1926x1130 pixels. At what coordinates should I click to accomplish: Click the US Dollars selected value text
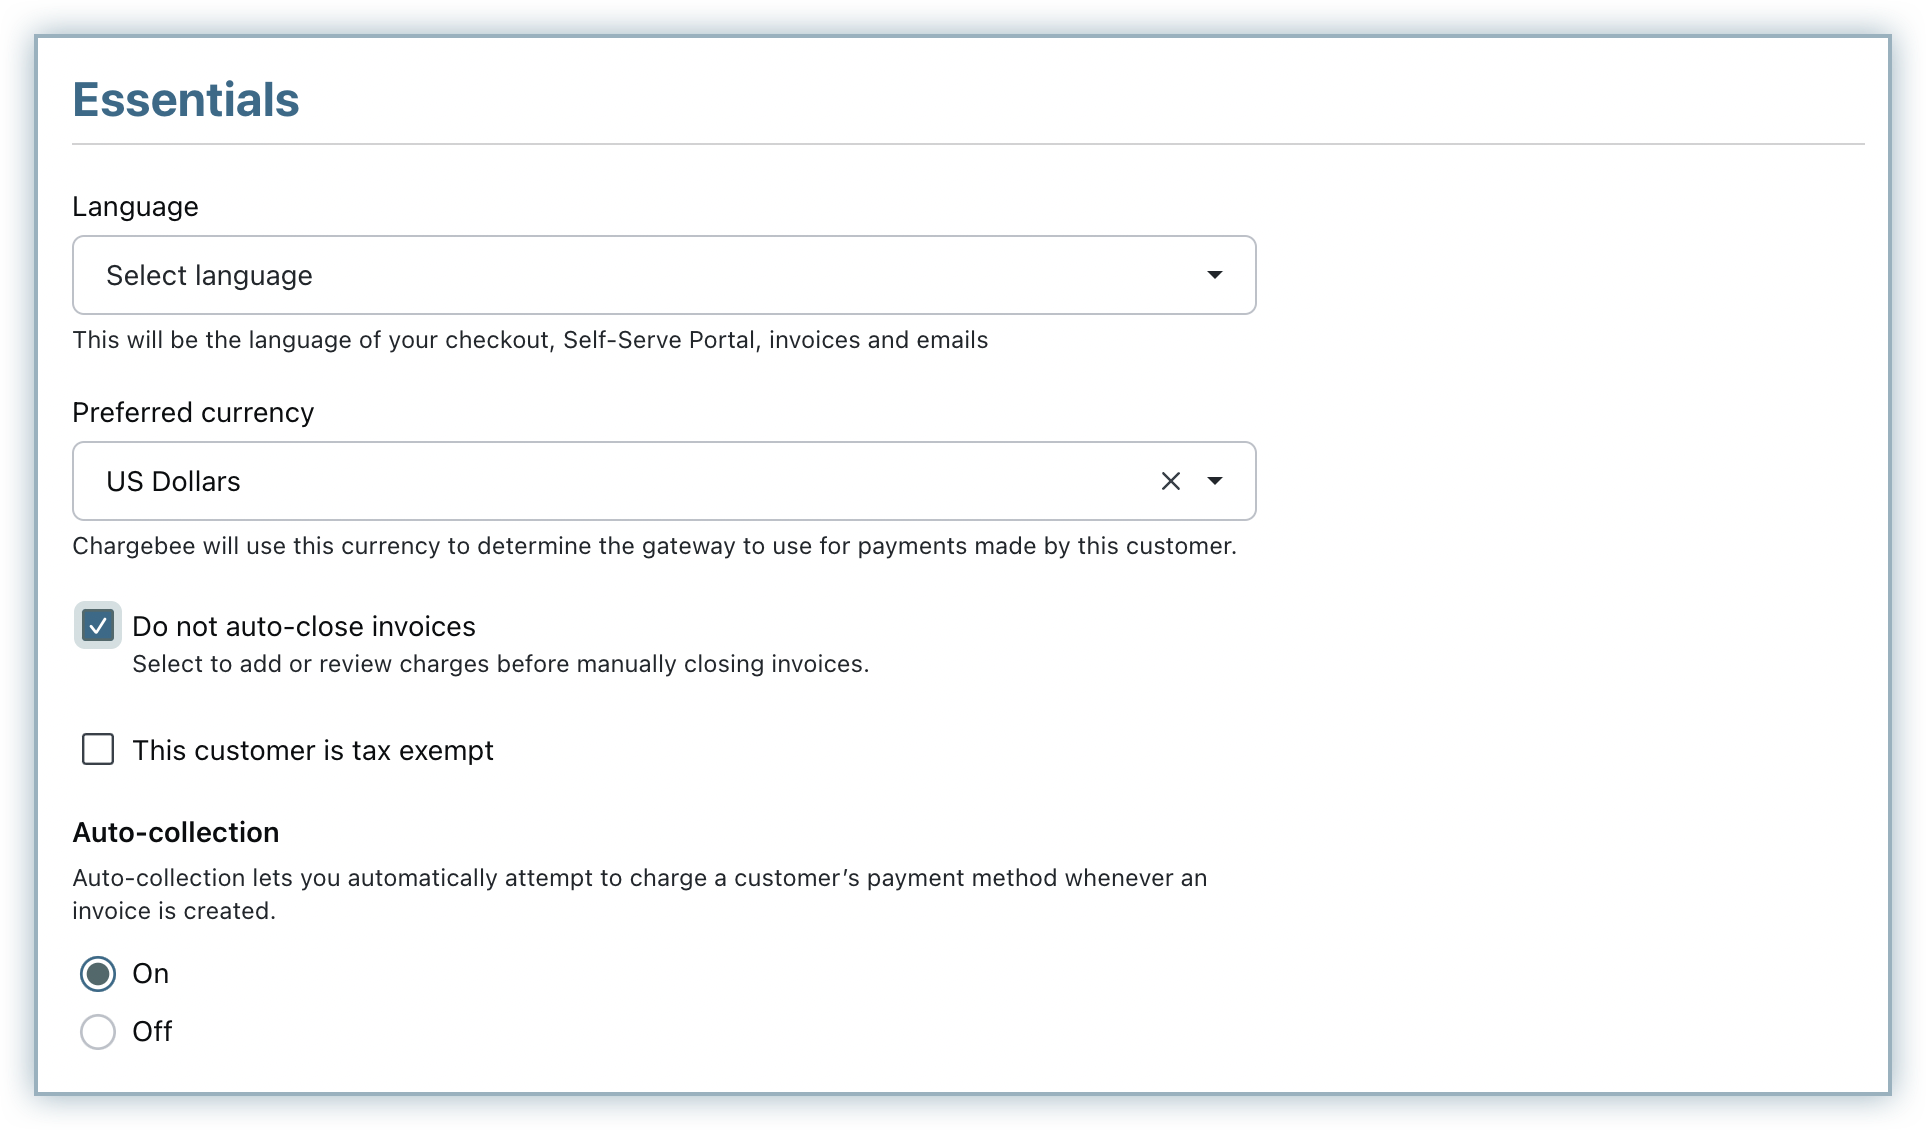pos(173,482)
